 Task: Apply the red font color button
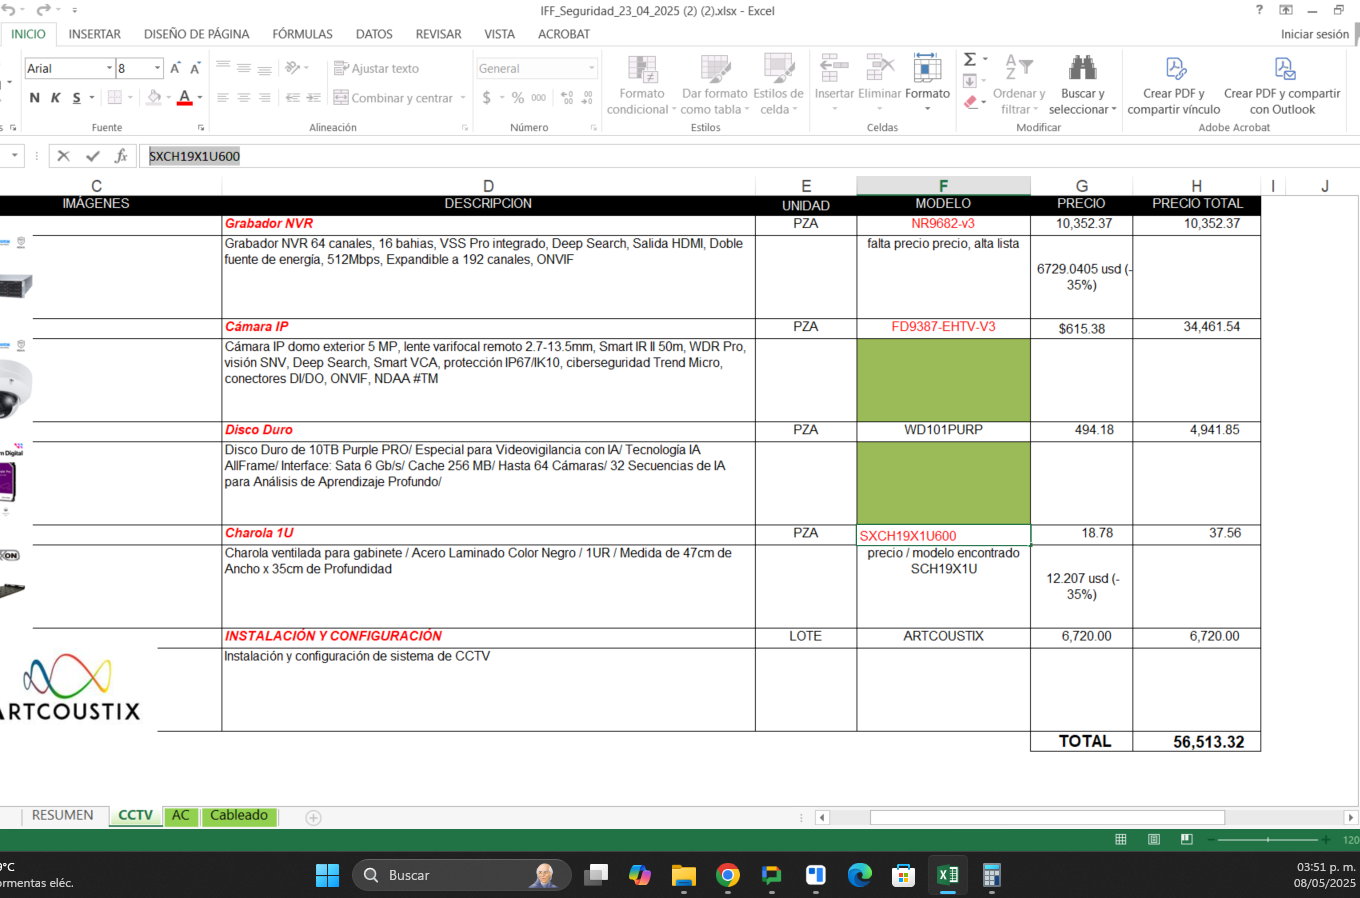(185, 98)
